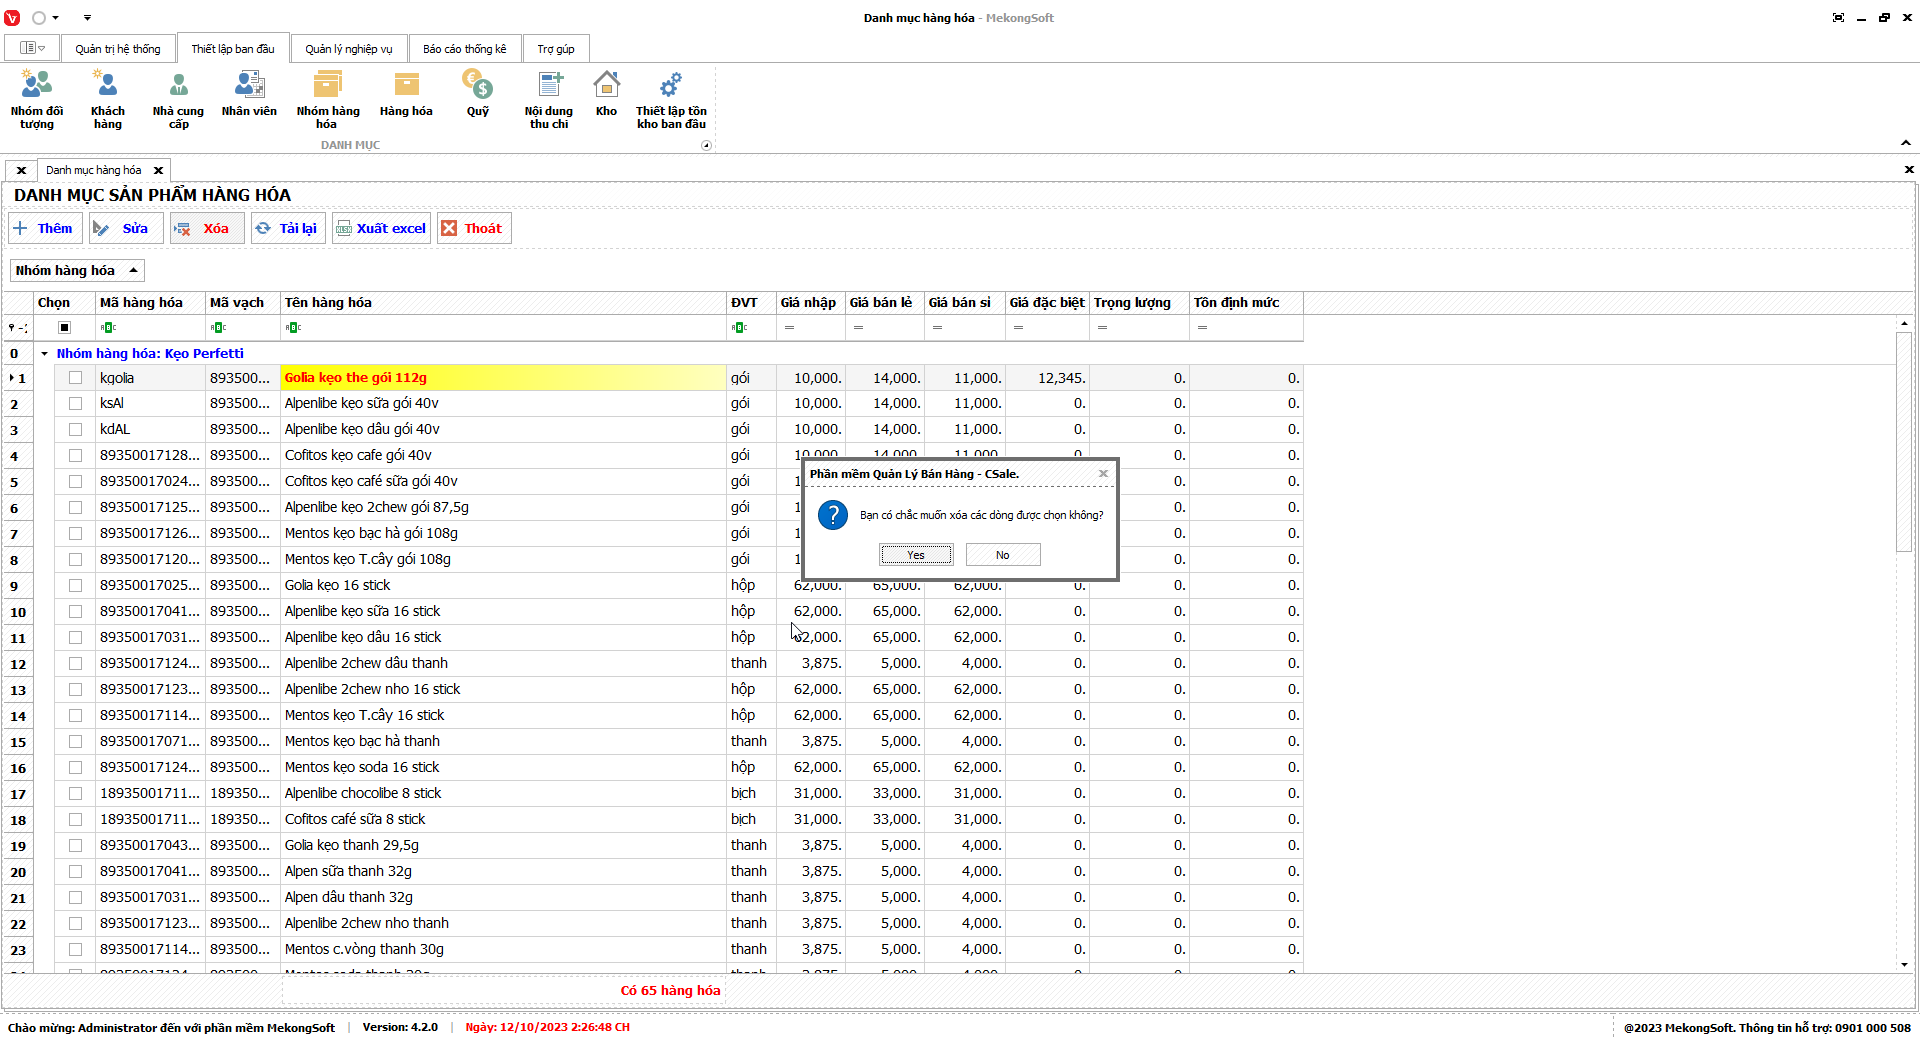Screen dimensions: 1920x1038
Task: Open Nội dung thu chi icon
Action: coord(549,99)
